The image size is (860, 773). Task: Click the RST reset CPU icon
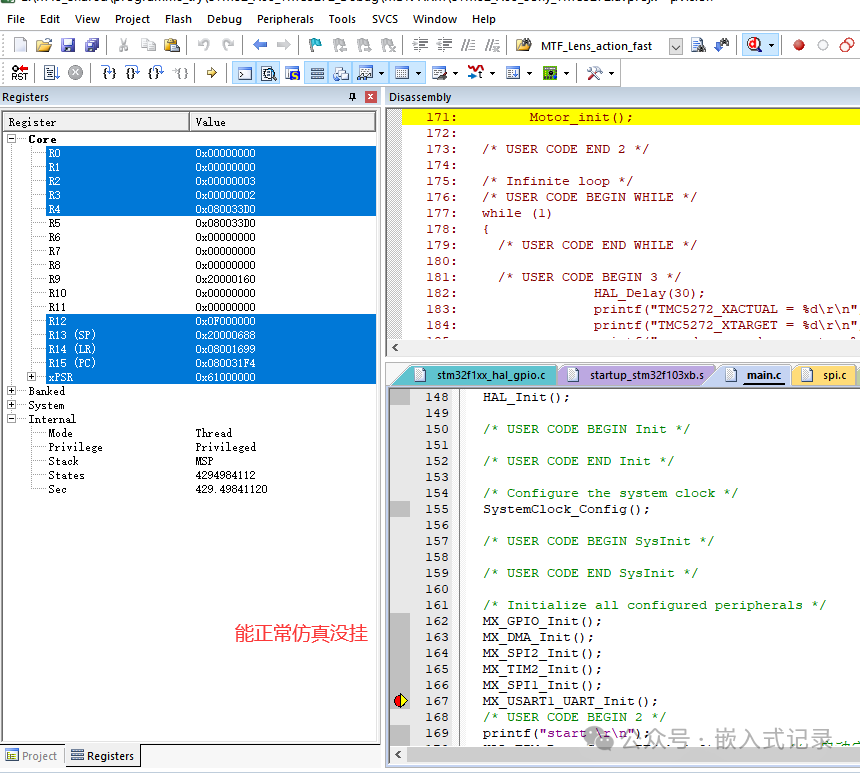pos(20,72)
